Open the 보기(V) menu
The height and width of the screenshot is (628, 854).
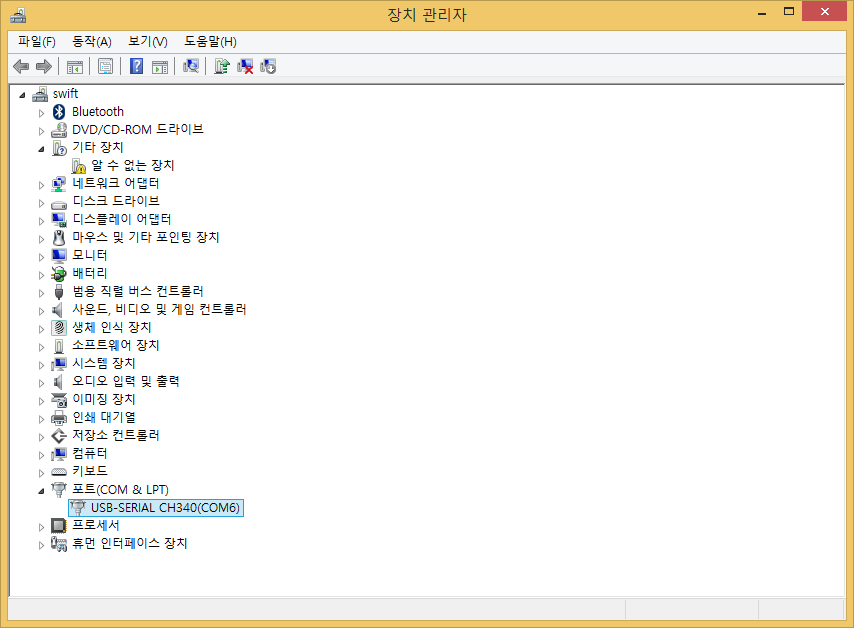pos(148,41)
